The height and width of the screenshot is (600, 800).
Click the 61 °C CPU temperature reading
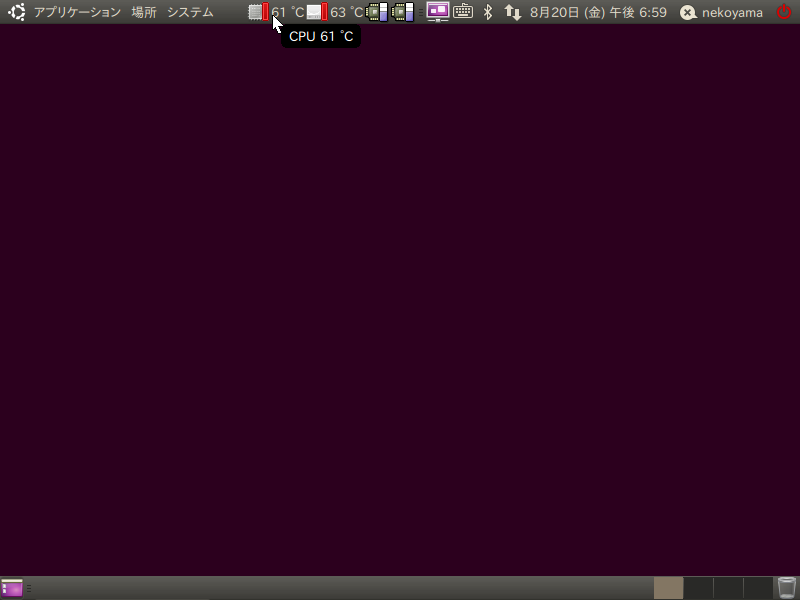pyautogui.click(x=288, y=12)
